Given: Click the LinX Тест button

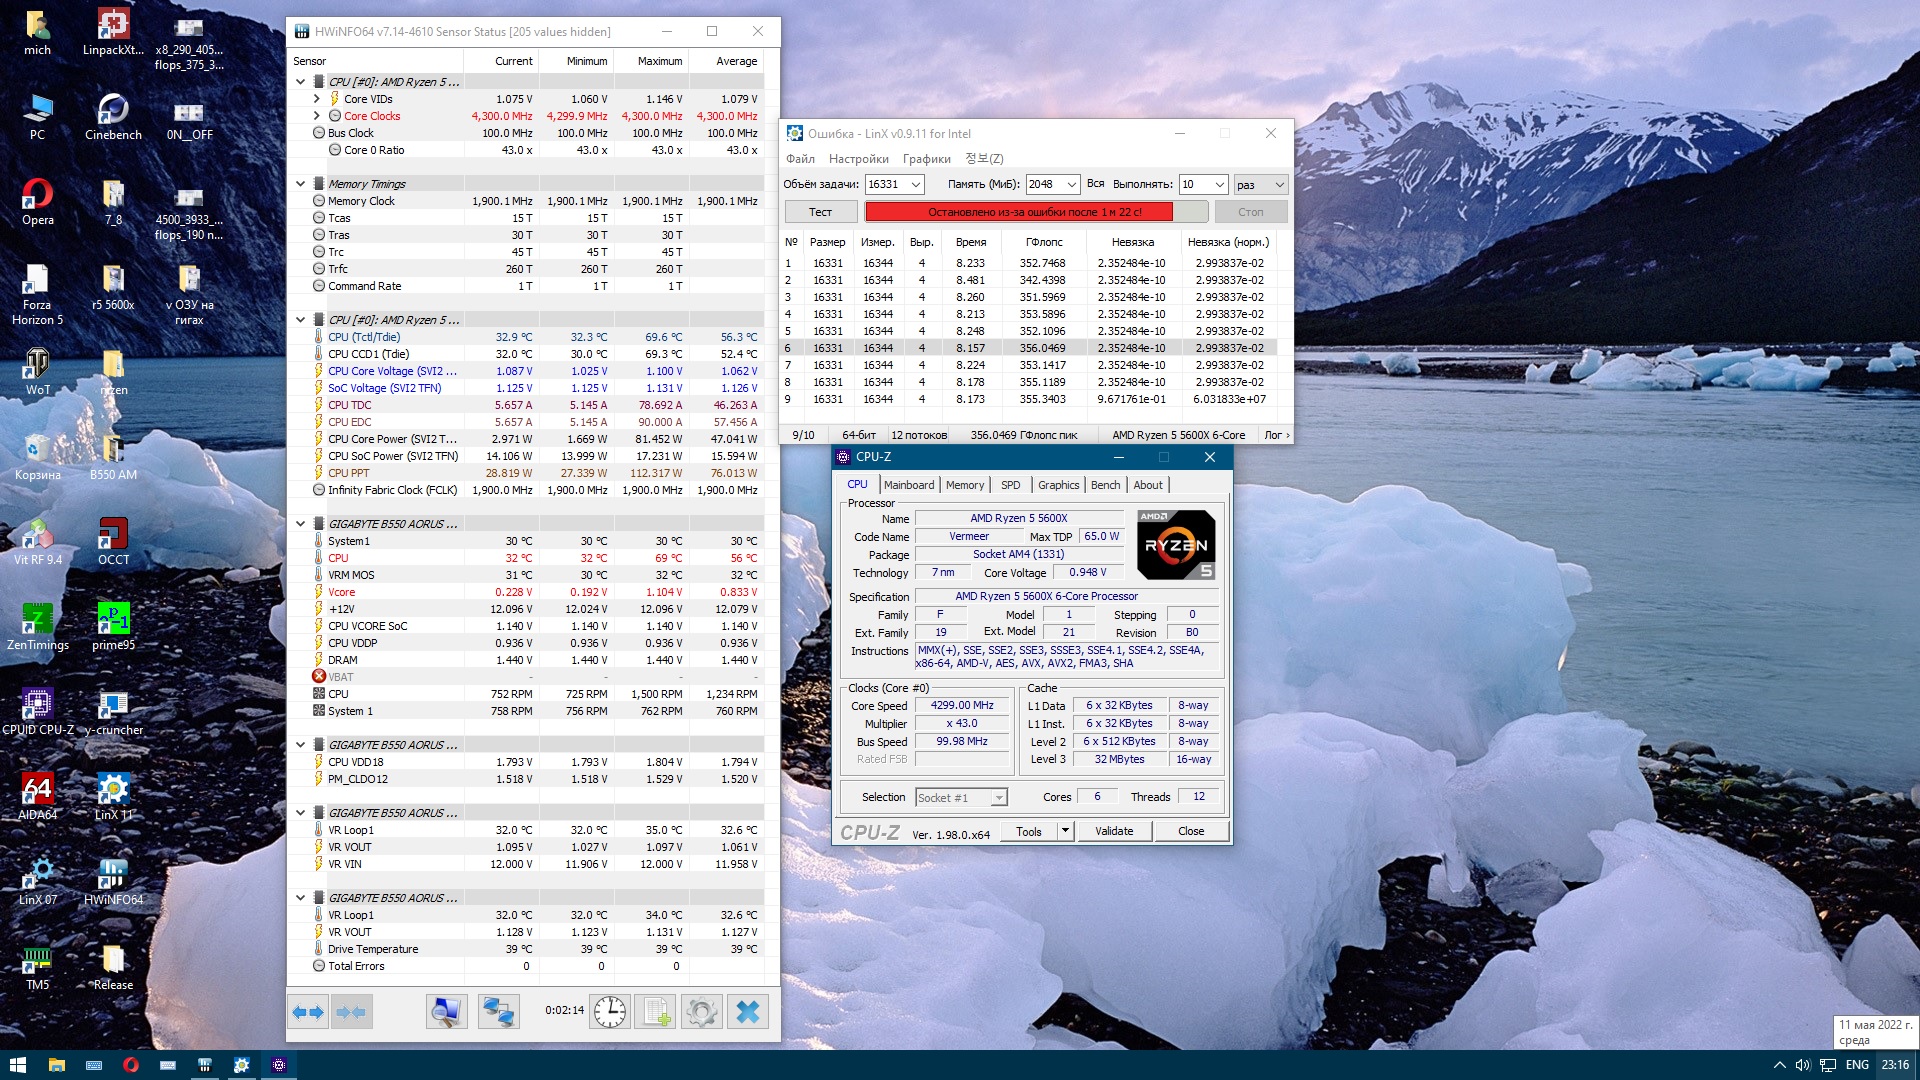Looking at the screenshot, I should 820,212.
